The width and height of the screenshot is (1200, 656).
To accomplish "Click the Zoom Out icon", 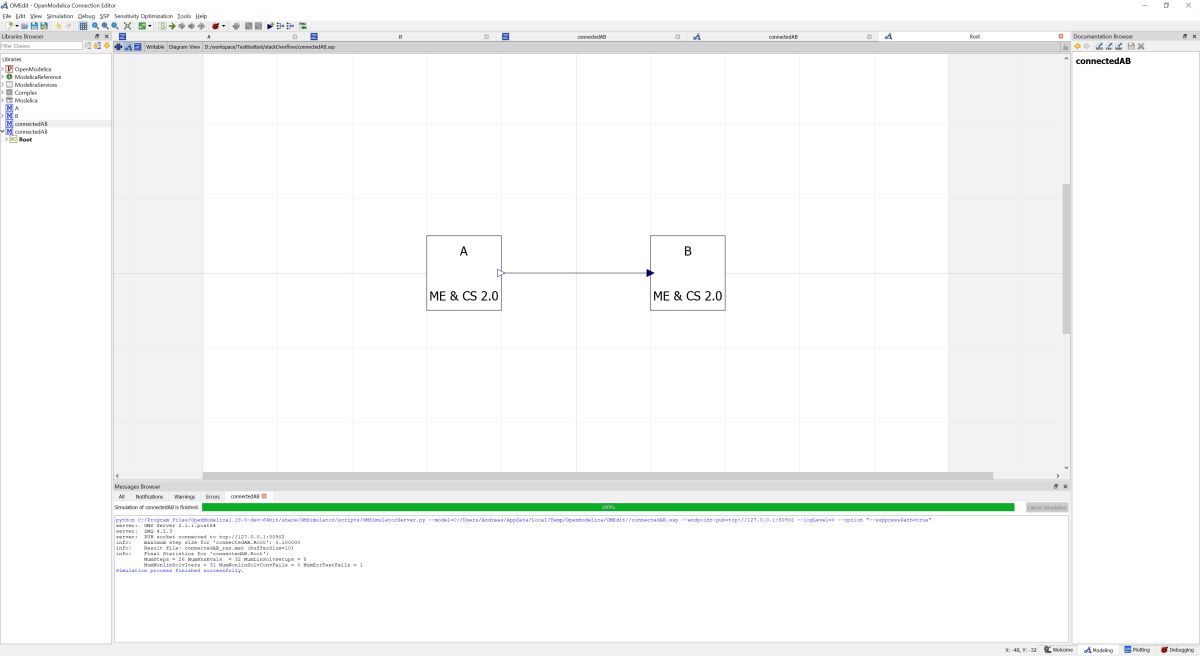I will tap(115, 26).
